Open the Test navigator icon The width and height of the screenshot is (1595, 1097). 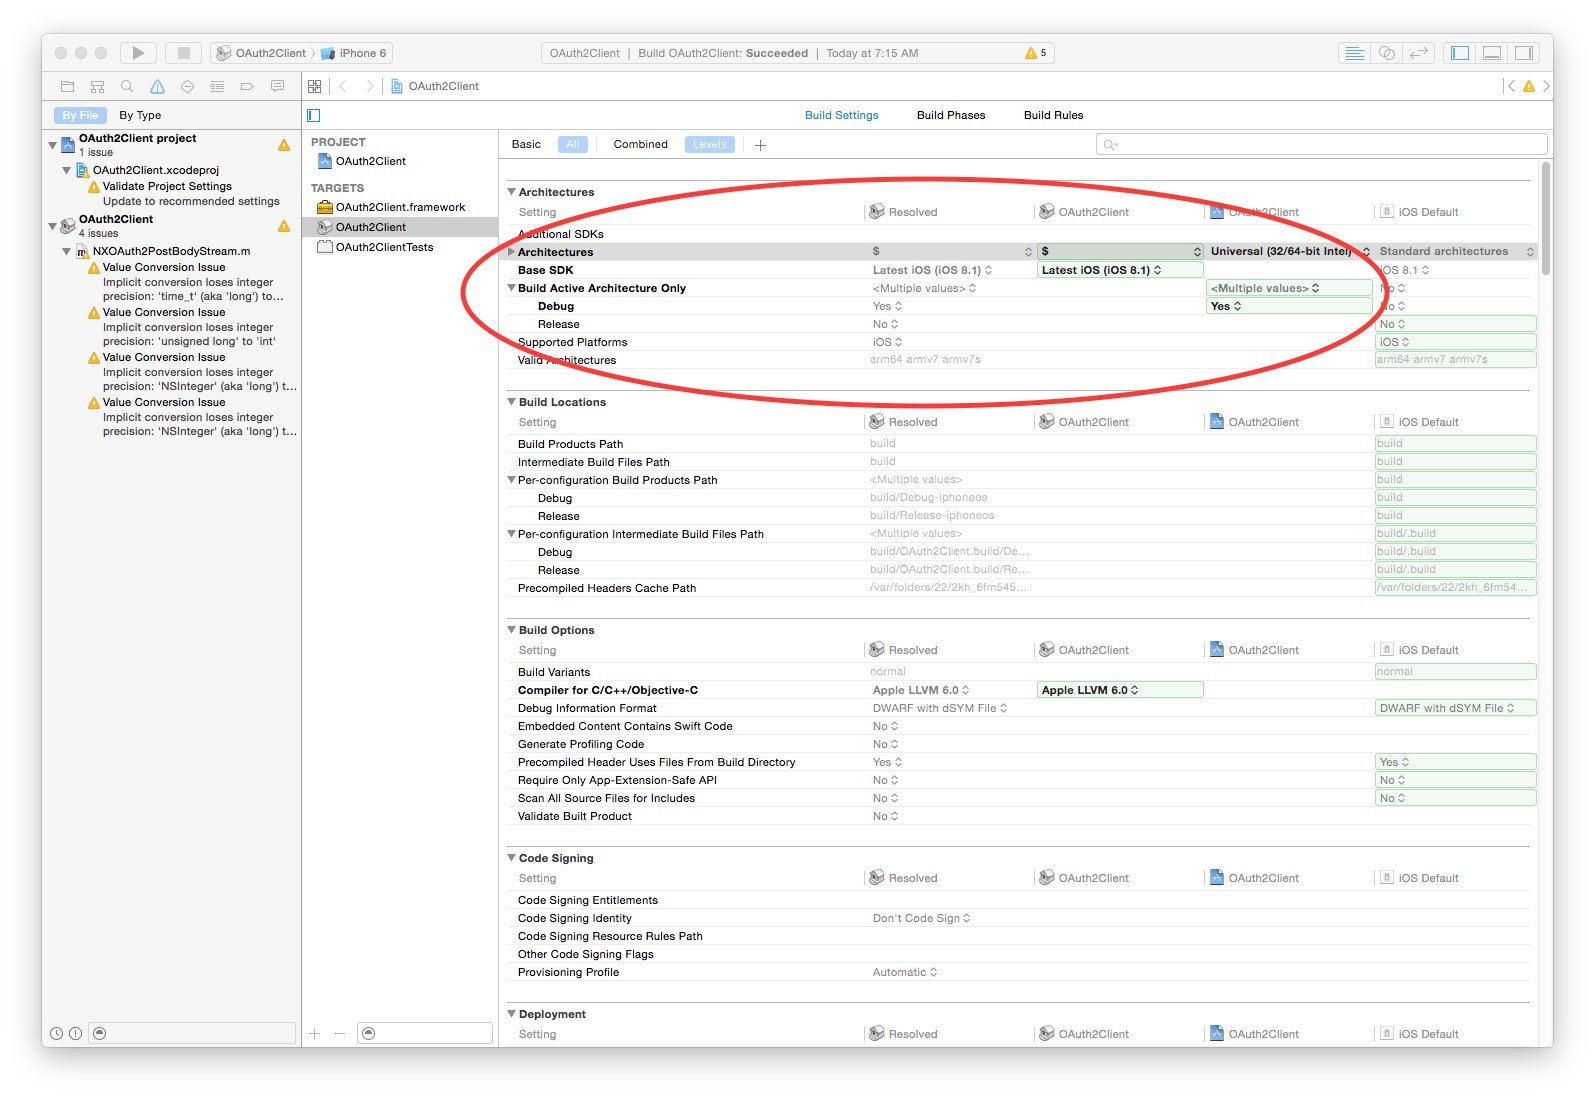point(187,86)
